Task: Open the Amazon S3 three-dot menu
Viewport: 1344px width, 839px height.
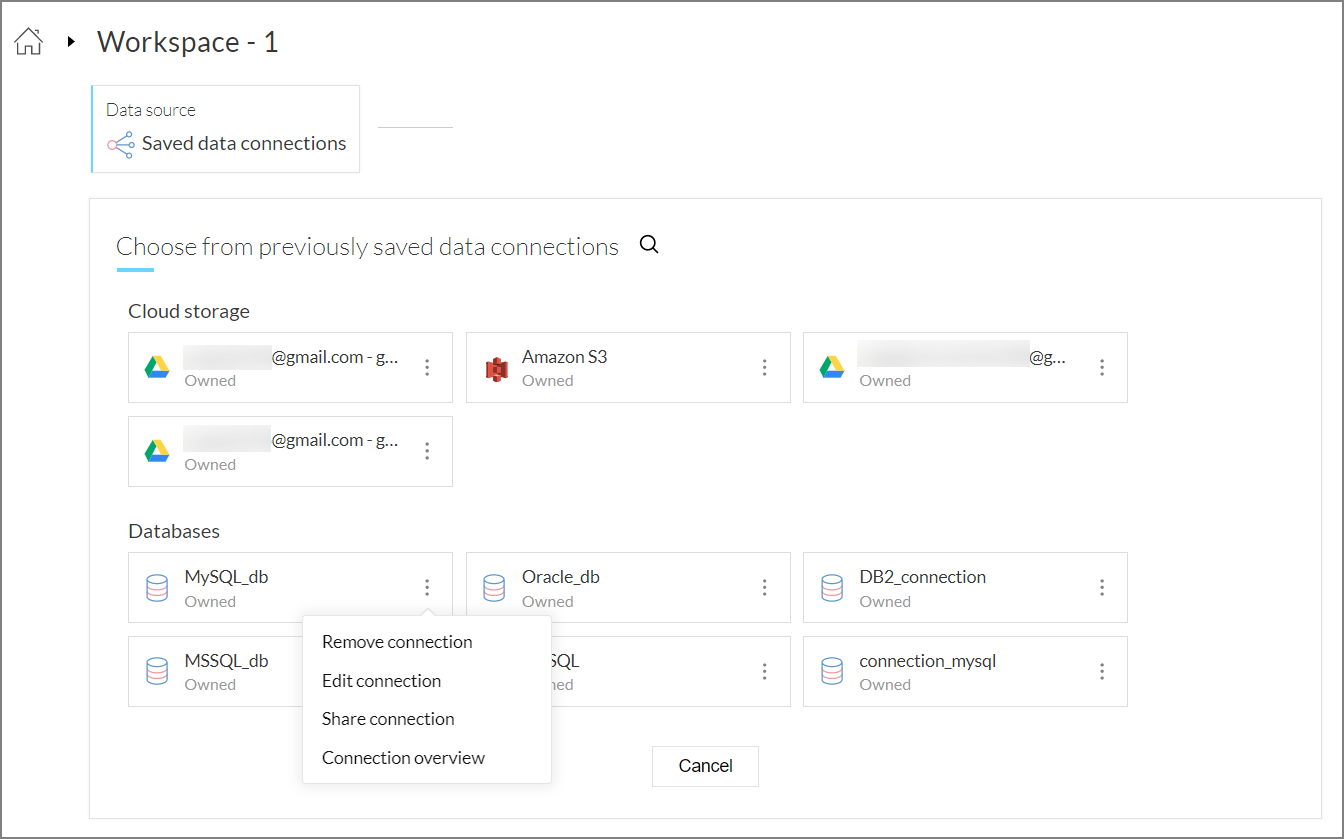Action: point(765,368)
